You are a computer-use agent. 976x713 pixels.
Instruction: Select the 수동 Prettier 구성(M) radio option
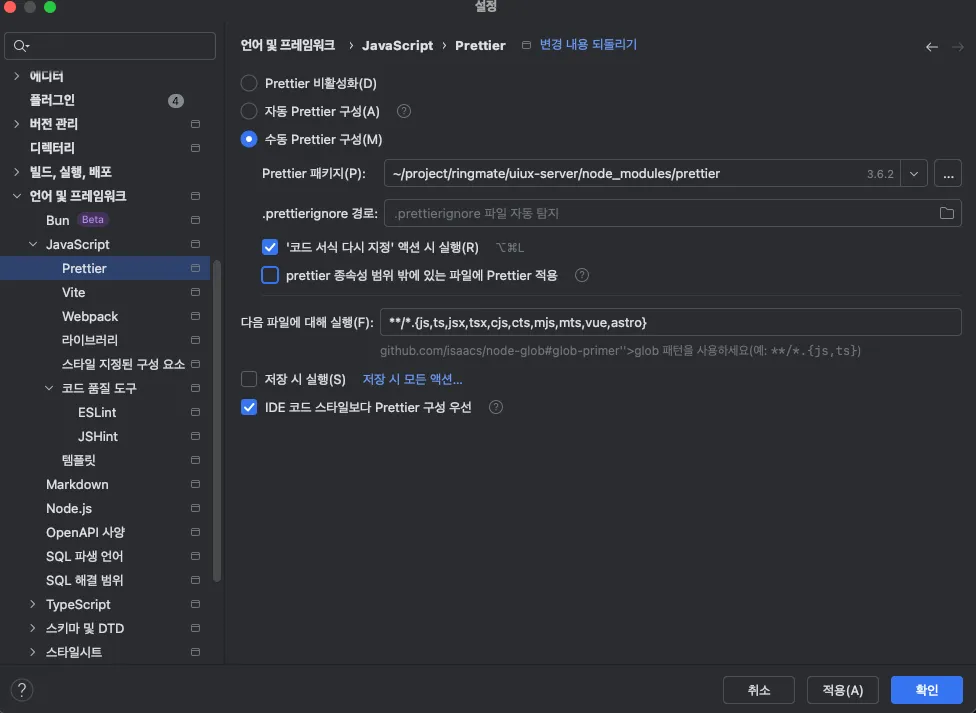(x=249, y=139)
